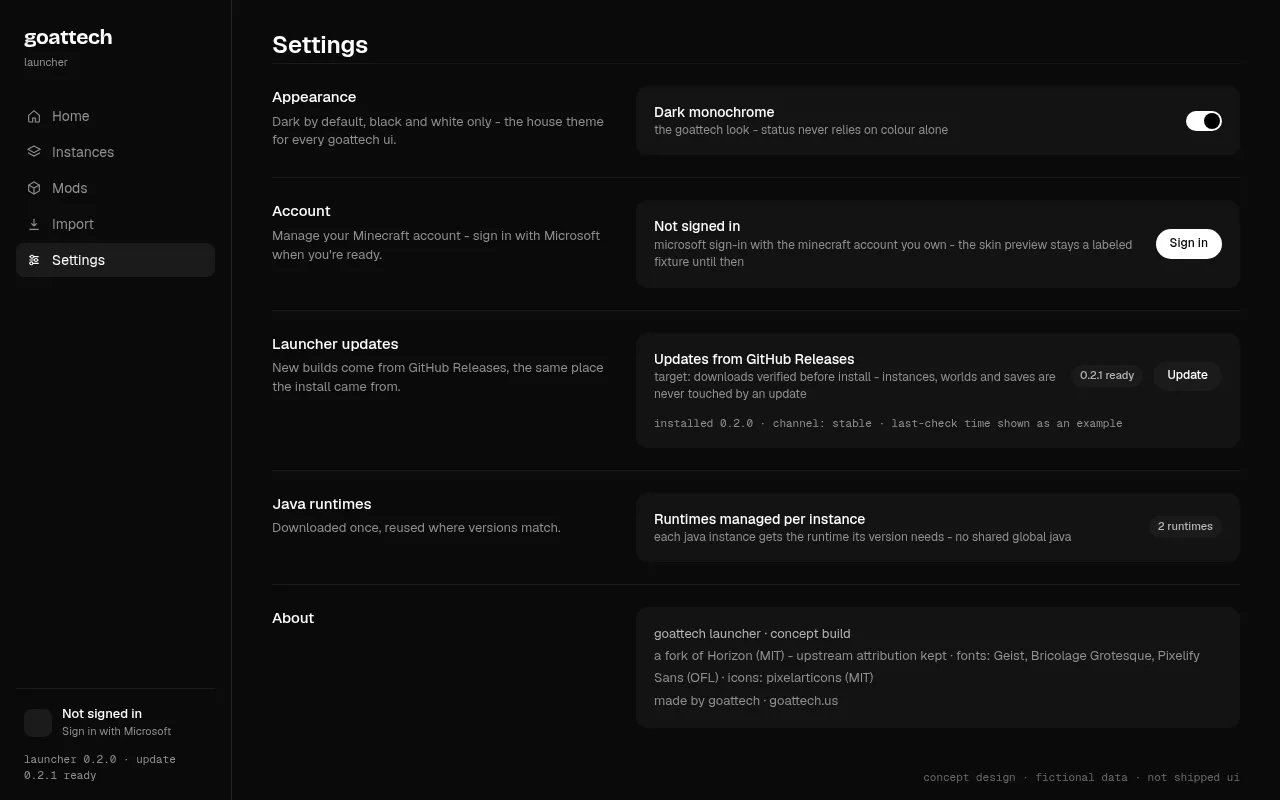Click the Import download icon
1280x800 pixels.
point(34,224)
